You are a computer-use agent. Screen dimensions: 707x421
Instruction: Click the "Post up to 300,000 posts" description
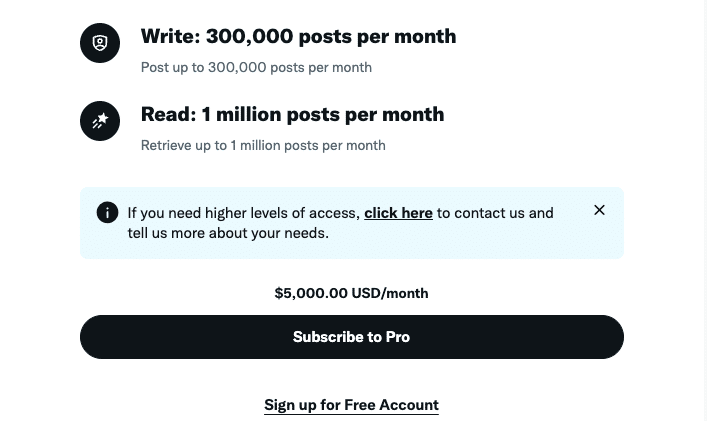click(256, 67)
